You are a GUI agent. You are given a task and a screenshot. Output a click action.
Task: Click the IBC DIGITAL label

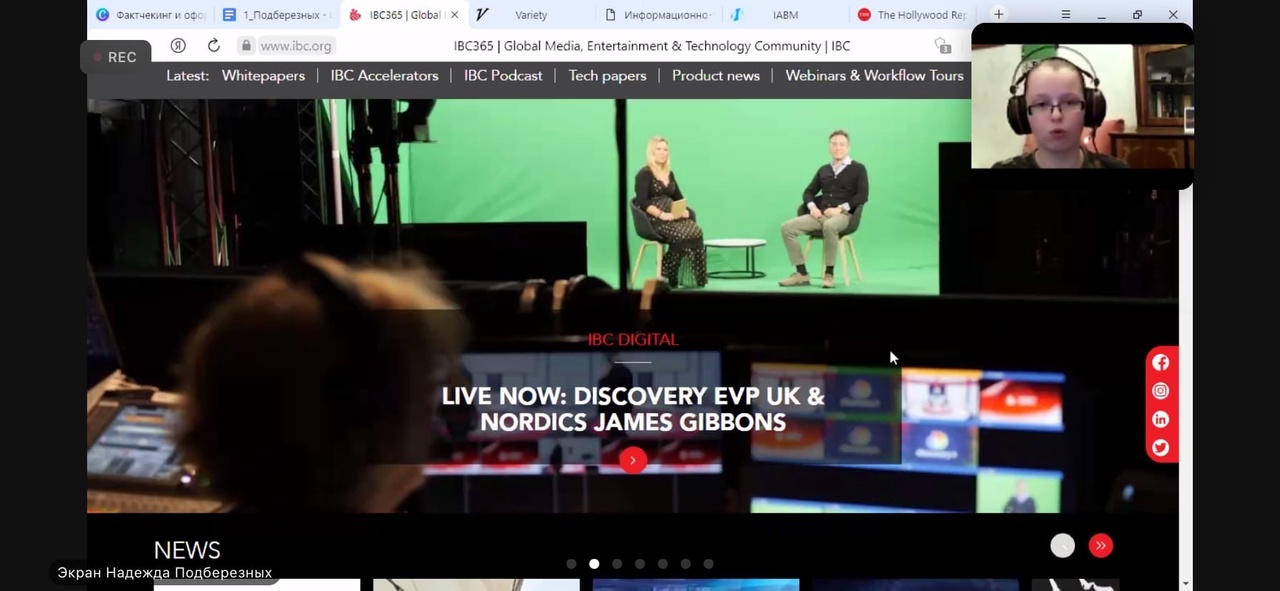point(633,339)
